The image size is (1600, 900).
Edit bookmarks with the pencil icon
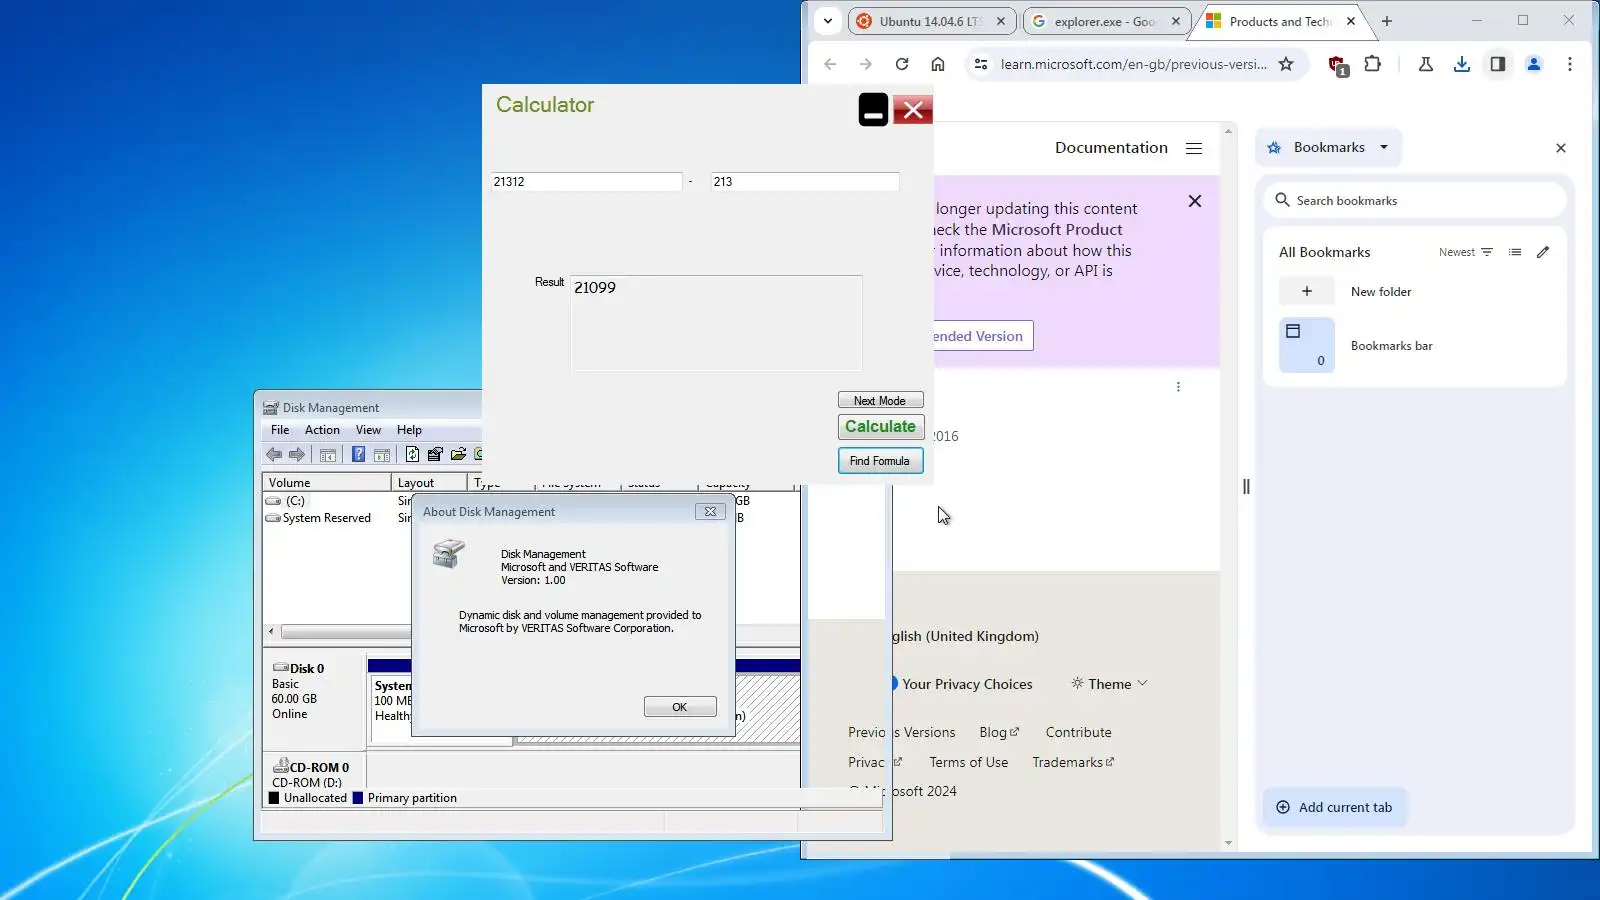click(x=1543, y=252)
